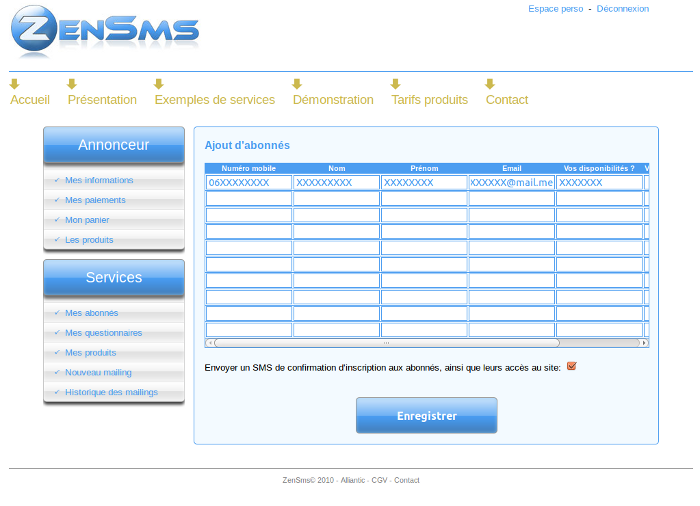
Task: Open Nouveau mailing from the sidebar
Action: point(98,373)
